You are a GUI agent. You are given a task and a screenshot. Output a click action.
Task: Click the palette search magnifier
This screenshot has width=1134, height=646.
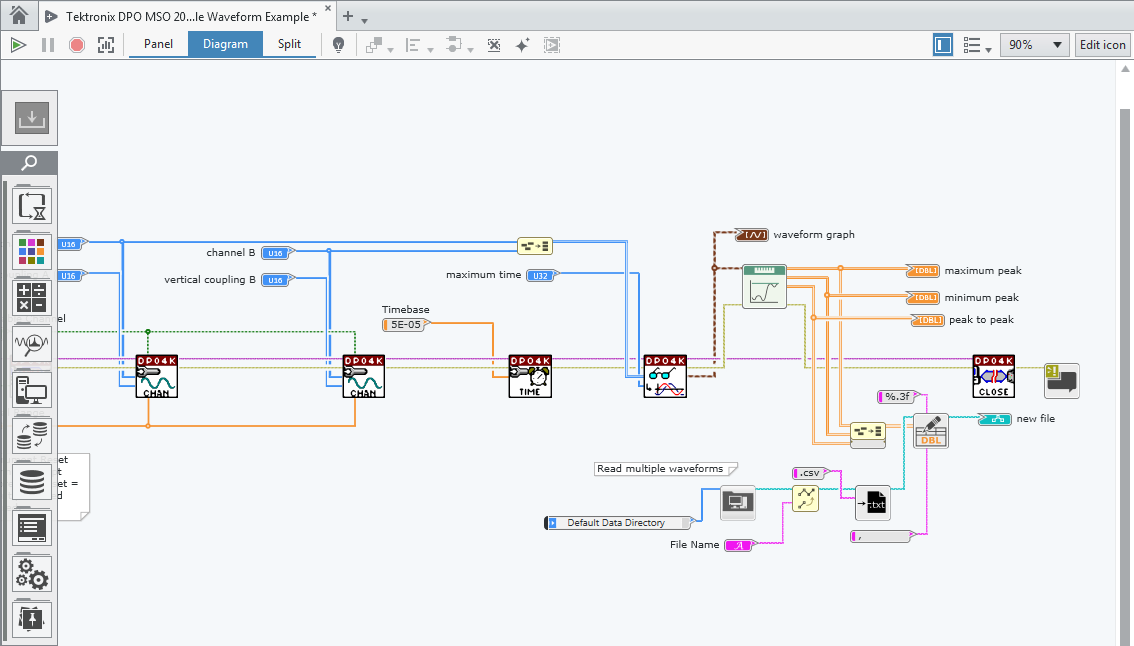(x=30, y=164)
